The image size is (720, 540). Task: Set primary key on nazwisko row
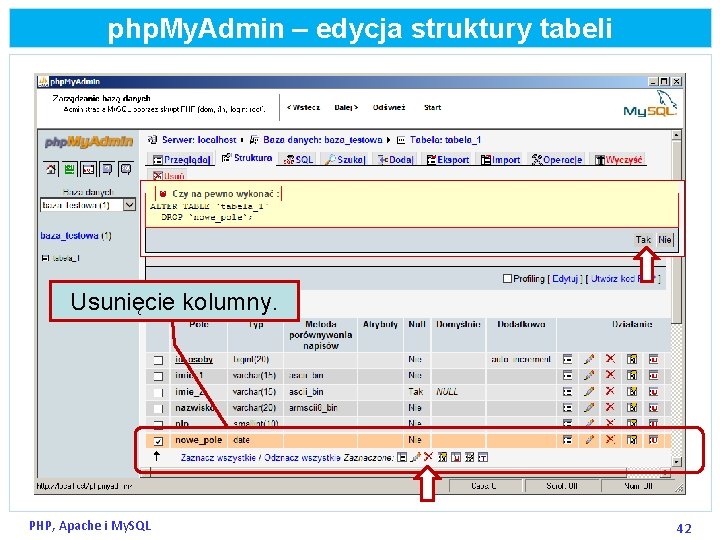[x=632, y=407]
